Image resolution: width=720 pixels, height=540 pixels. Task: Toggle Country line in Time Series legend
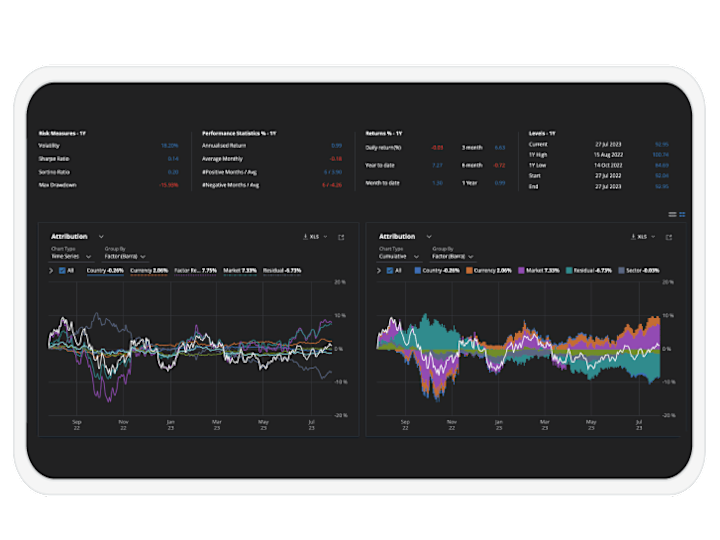(105, 271)
